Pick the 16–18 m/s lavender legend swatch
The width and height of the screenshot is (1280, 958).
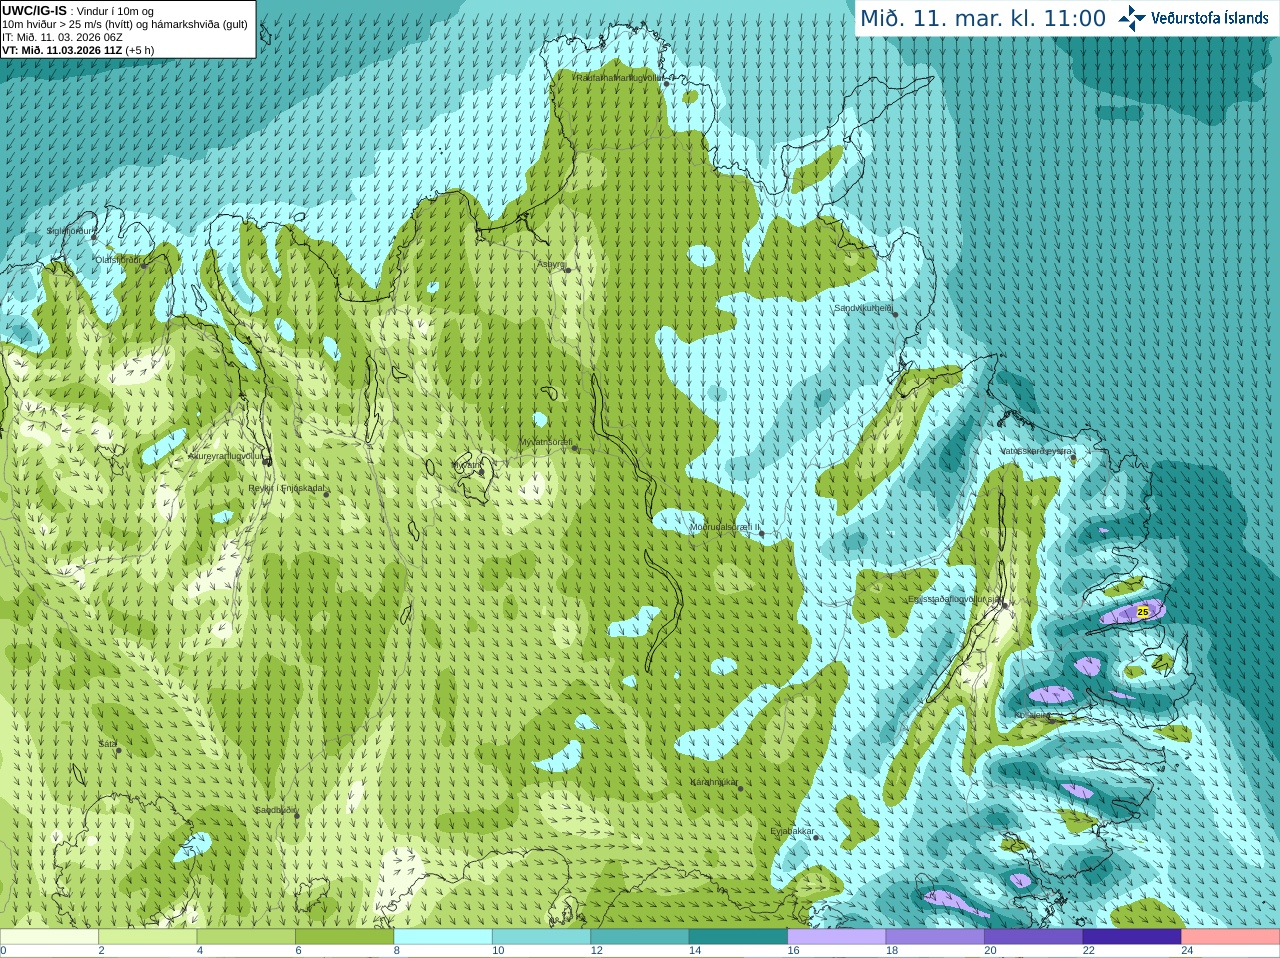837,937
